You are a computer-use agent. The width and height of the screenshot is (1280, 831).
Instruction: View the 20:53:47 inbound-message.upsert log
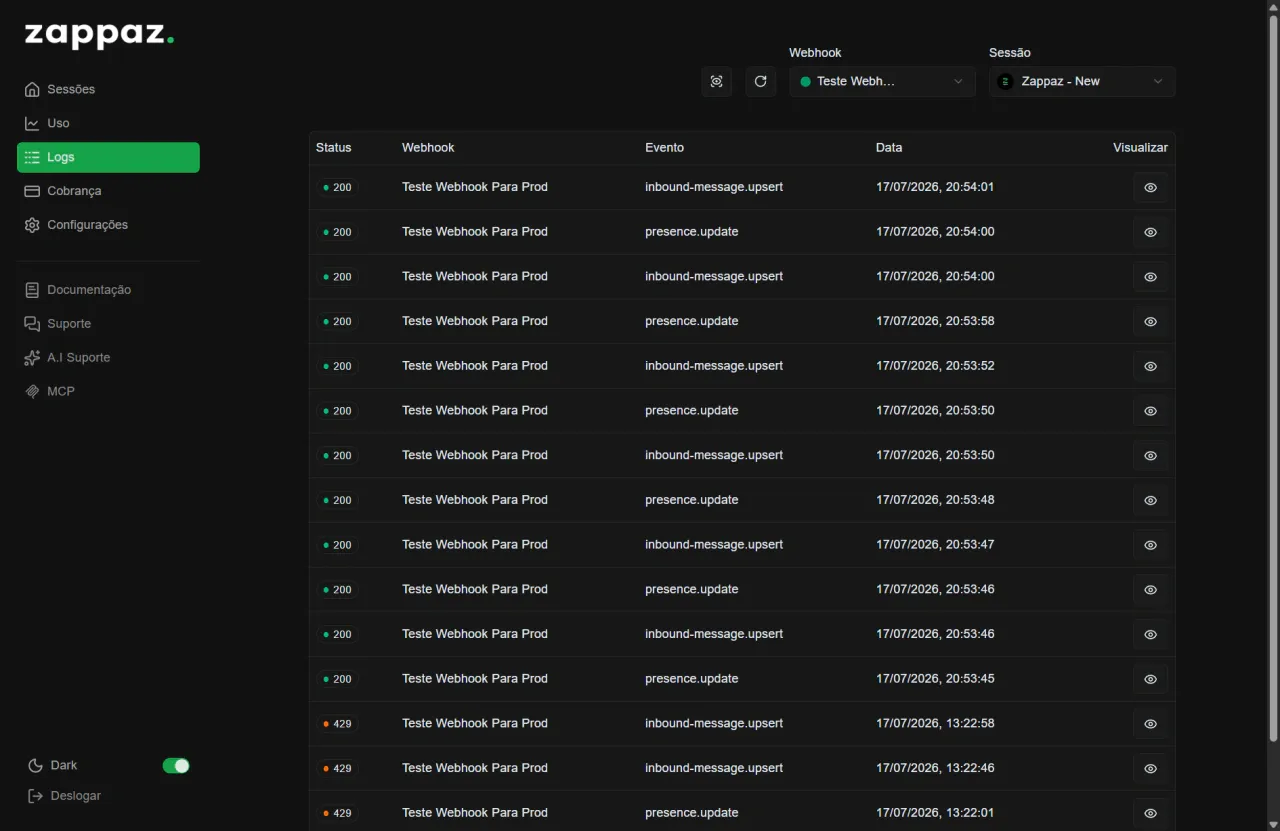tap(1150, 545)
